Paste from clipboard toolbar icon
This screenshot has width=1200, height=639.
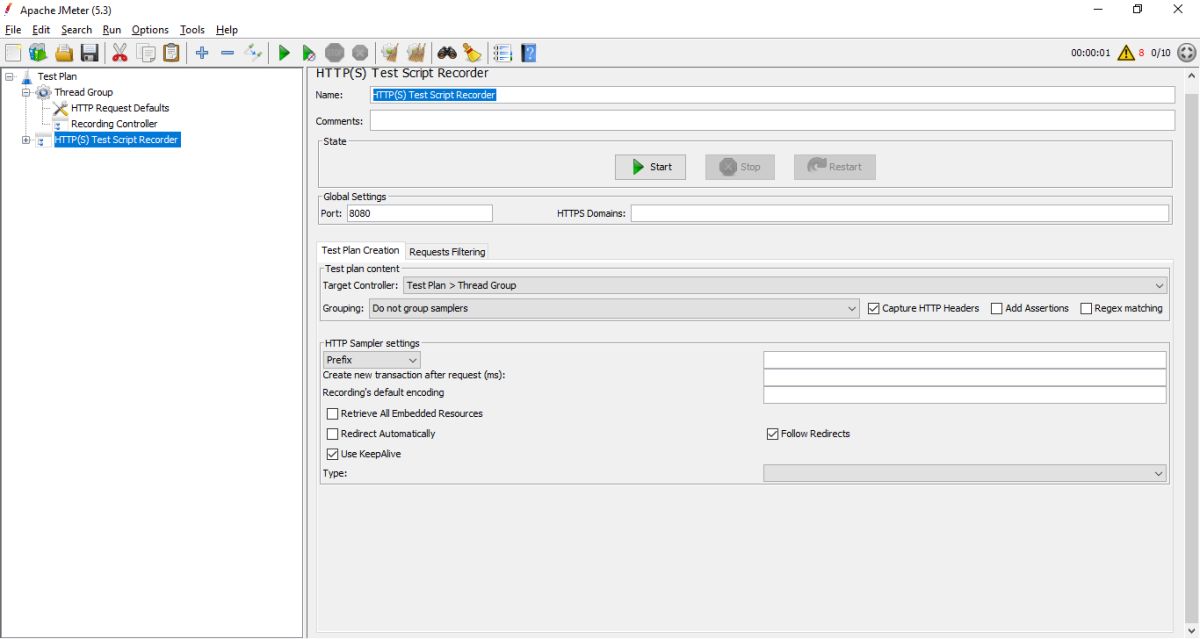tap(172, 53)
